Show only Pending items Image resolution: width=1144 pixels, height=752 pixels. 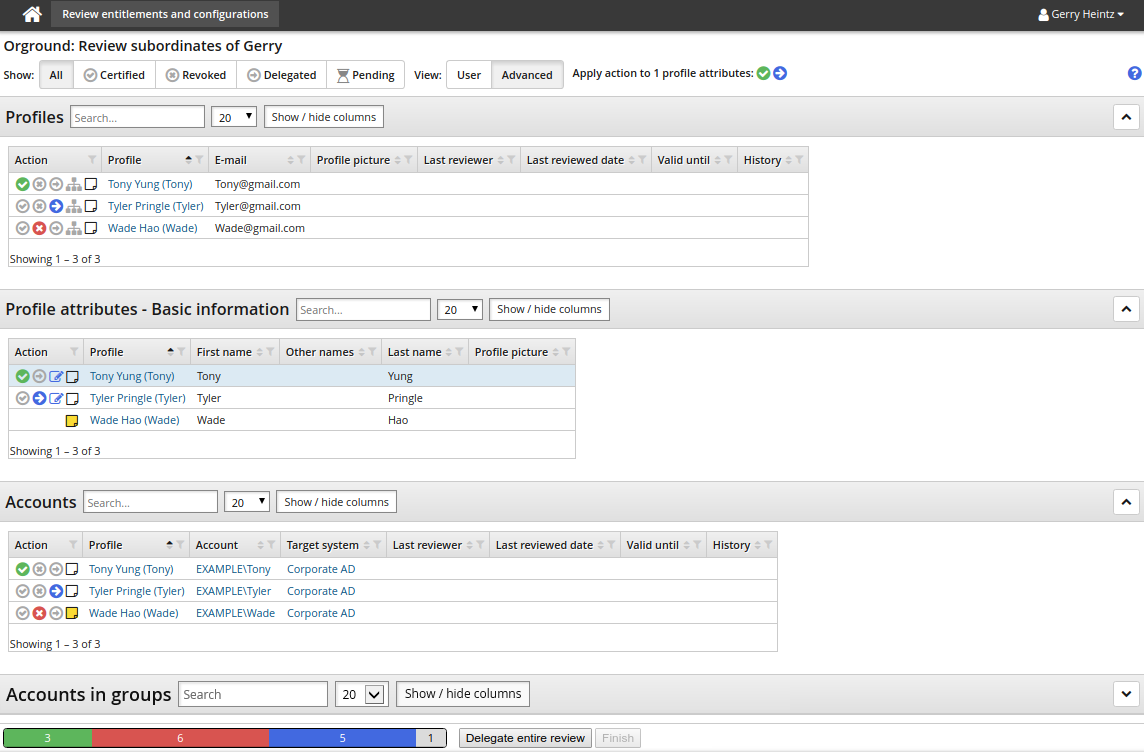coord(365,75)
